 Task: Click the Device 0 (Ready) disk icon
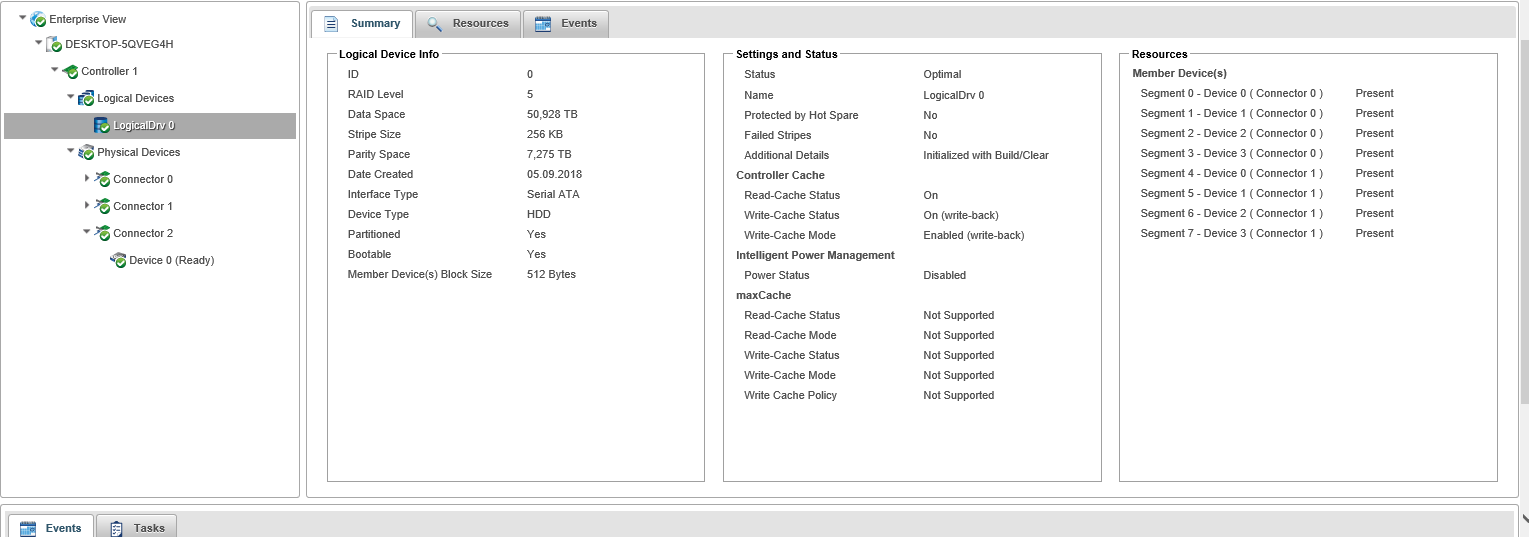[118, 260]
